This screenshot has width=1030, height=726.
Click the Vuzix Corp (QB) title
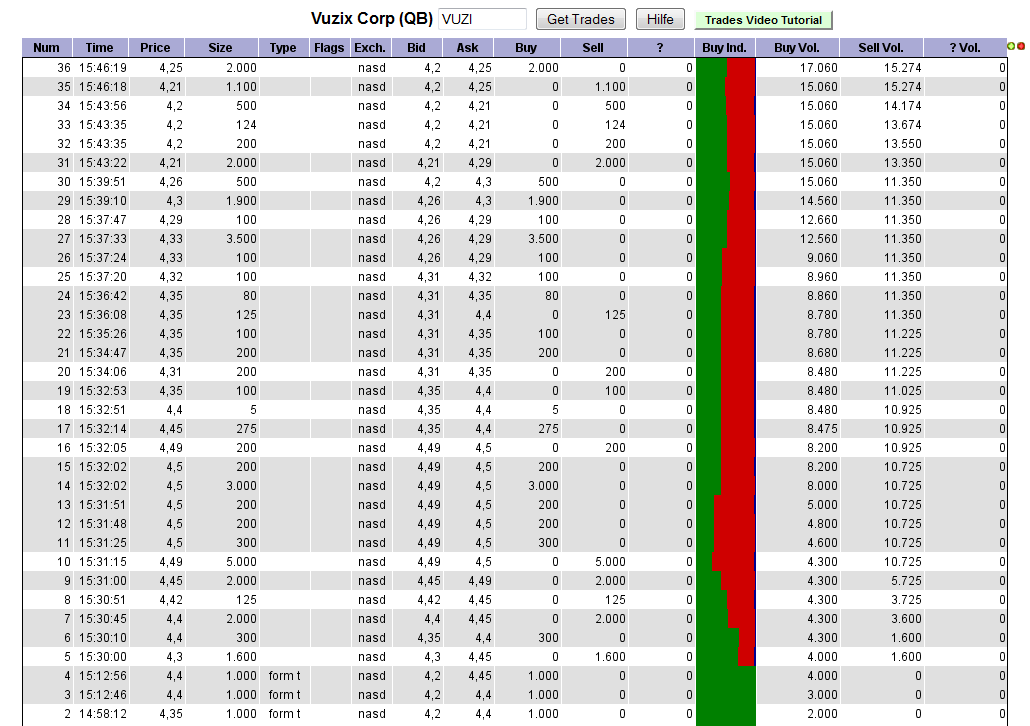[372, 18]
